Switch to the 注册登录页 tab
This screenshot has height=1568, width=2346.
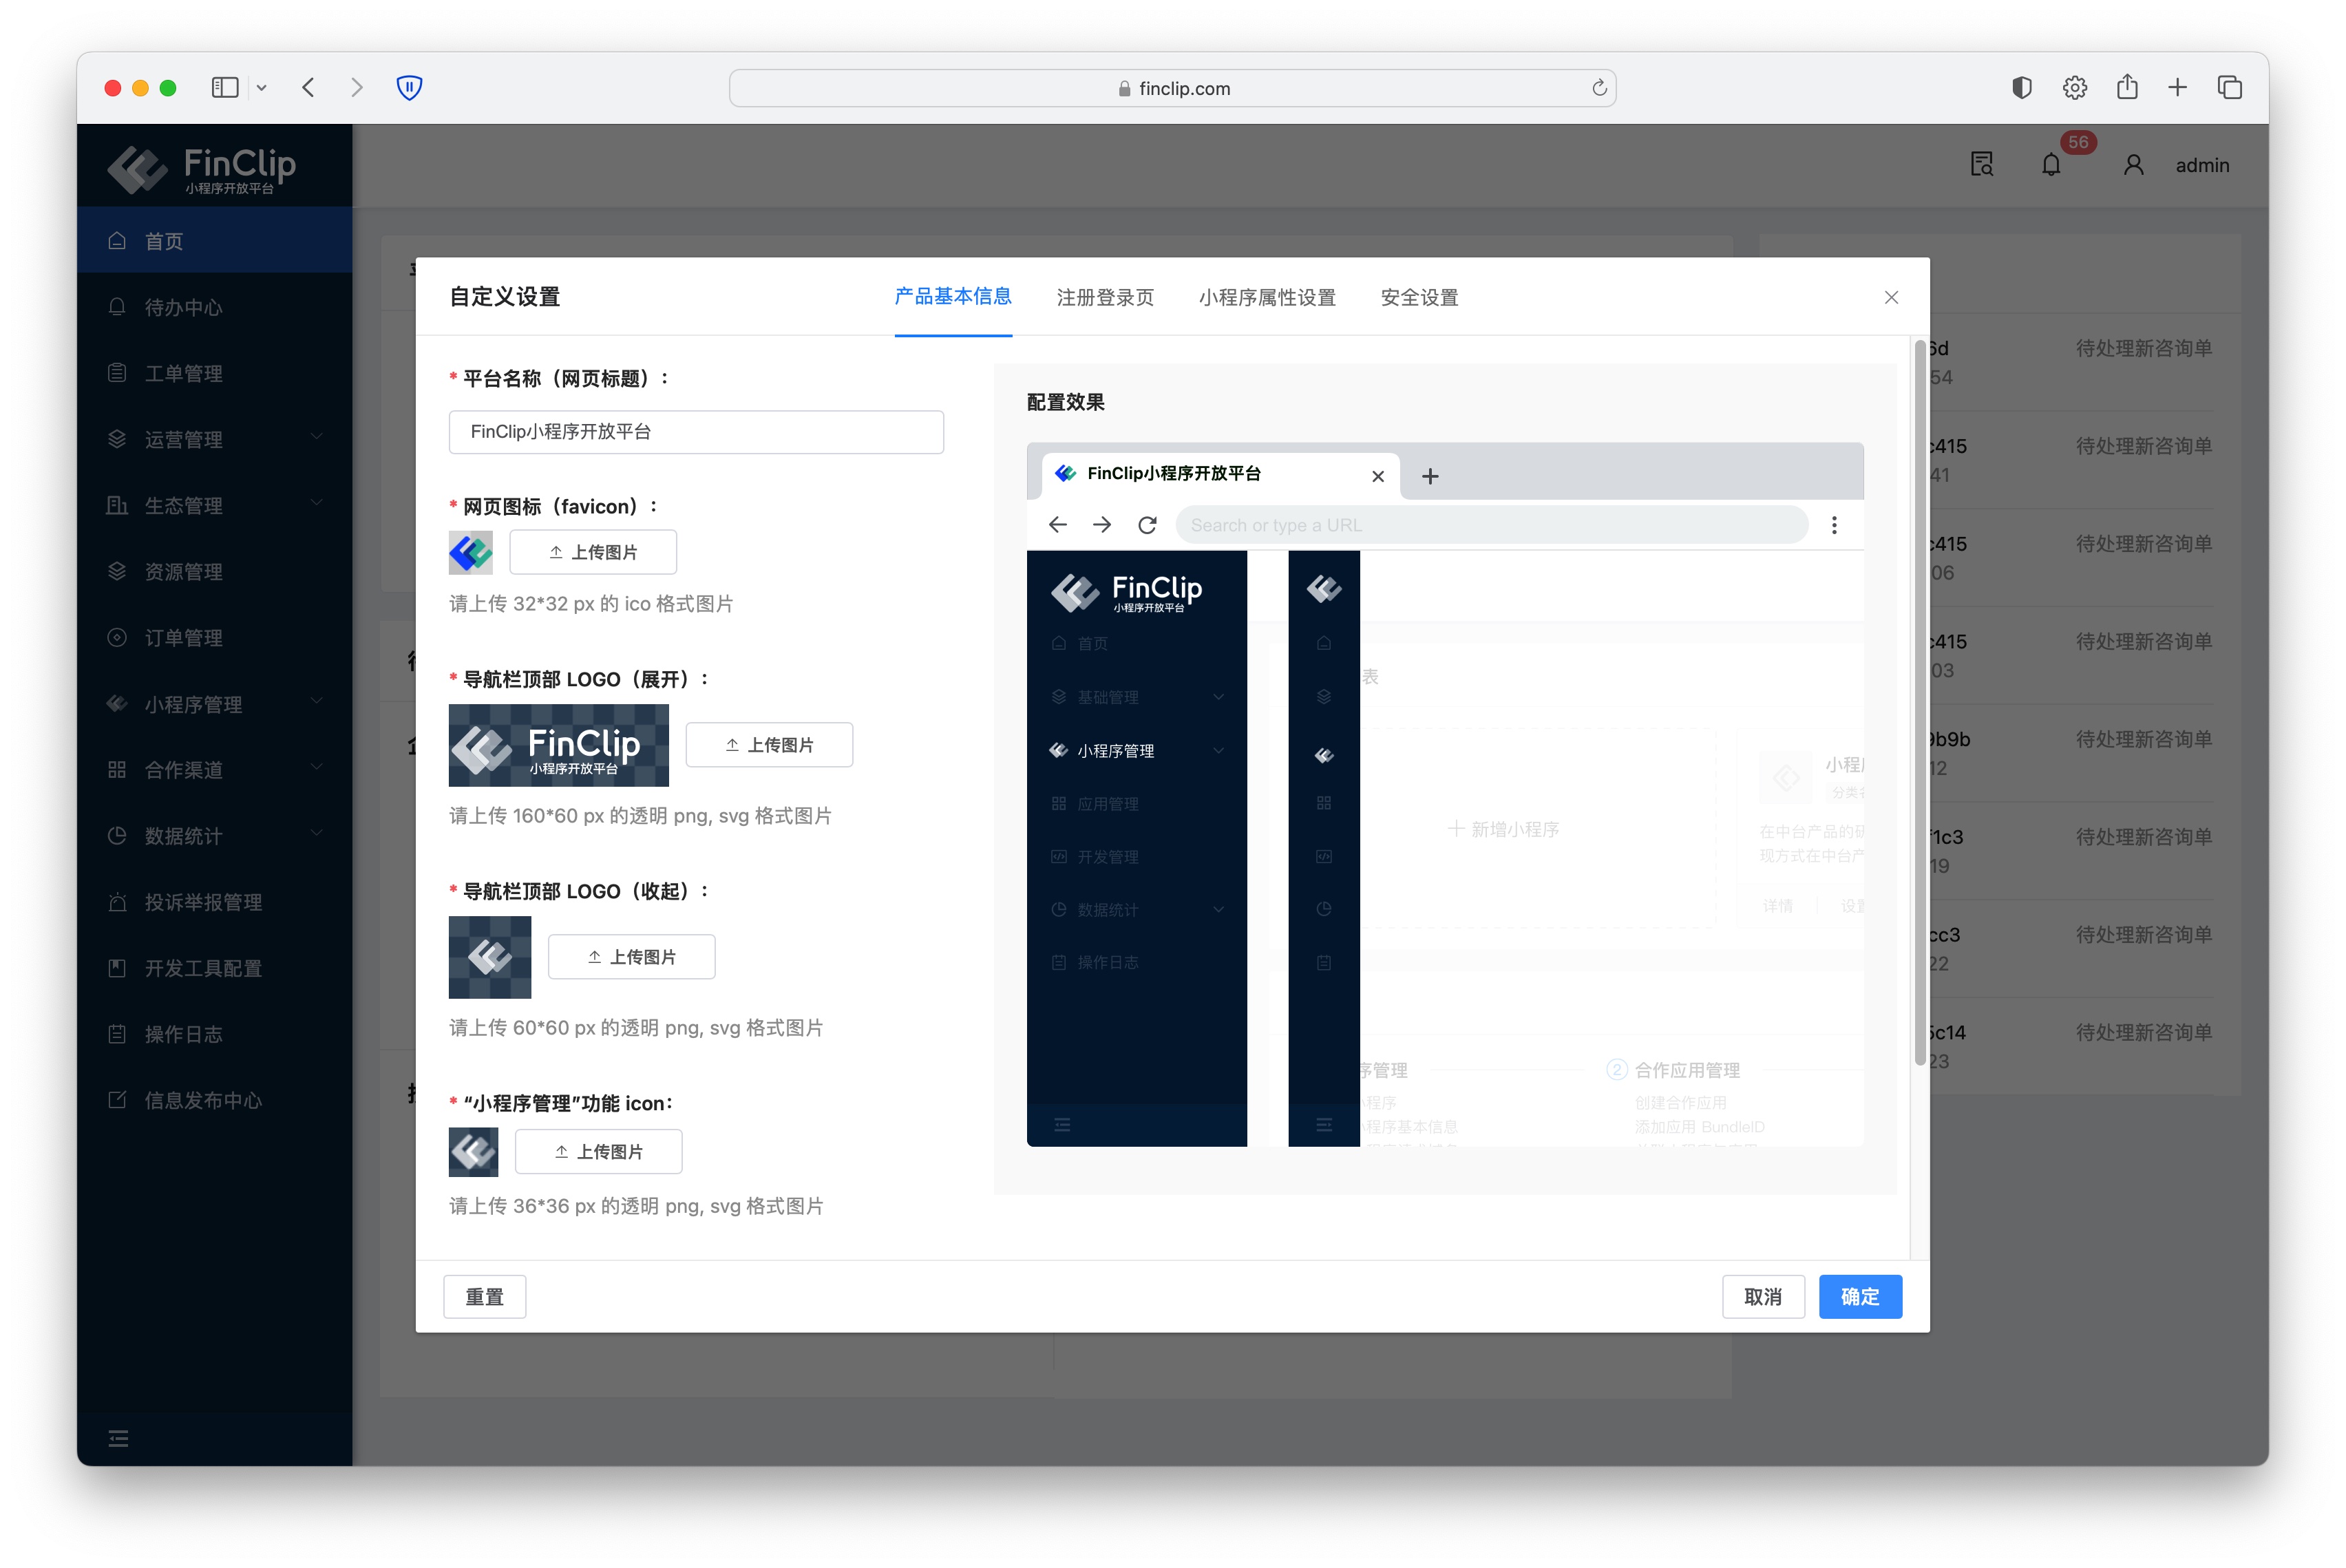pos(1105,297)
